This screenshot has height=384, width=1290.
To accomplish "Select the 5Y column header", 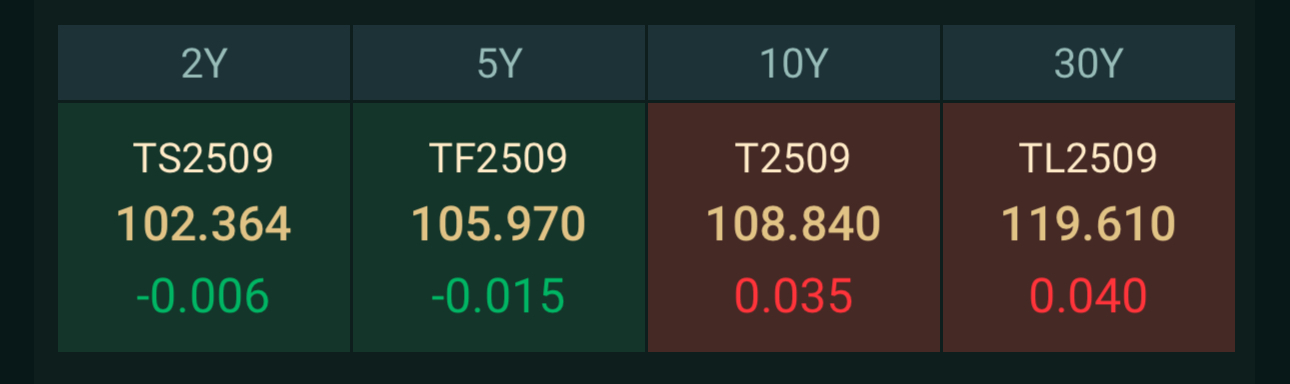I will pyautogui.click(x=499, y=63).
